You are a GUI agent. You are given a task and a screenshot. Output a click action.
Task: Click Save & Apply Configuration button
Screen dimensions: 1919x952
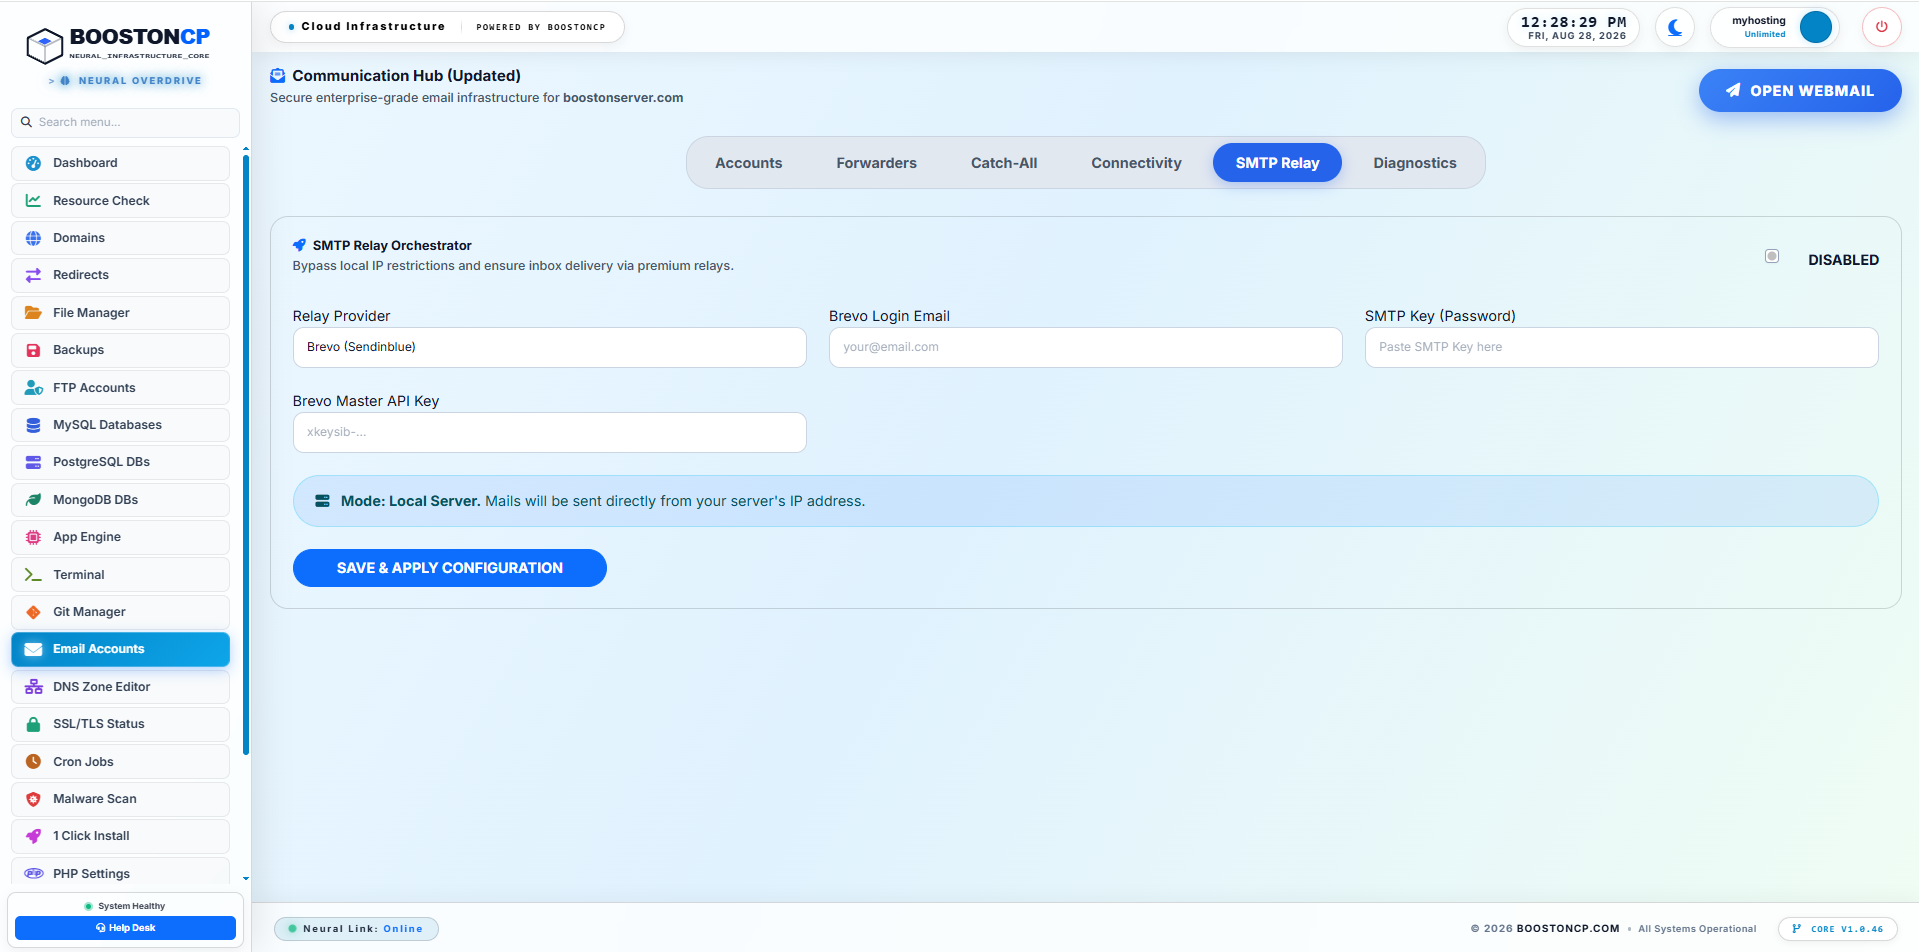(449, 568)
